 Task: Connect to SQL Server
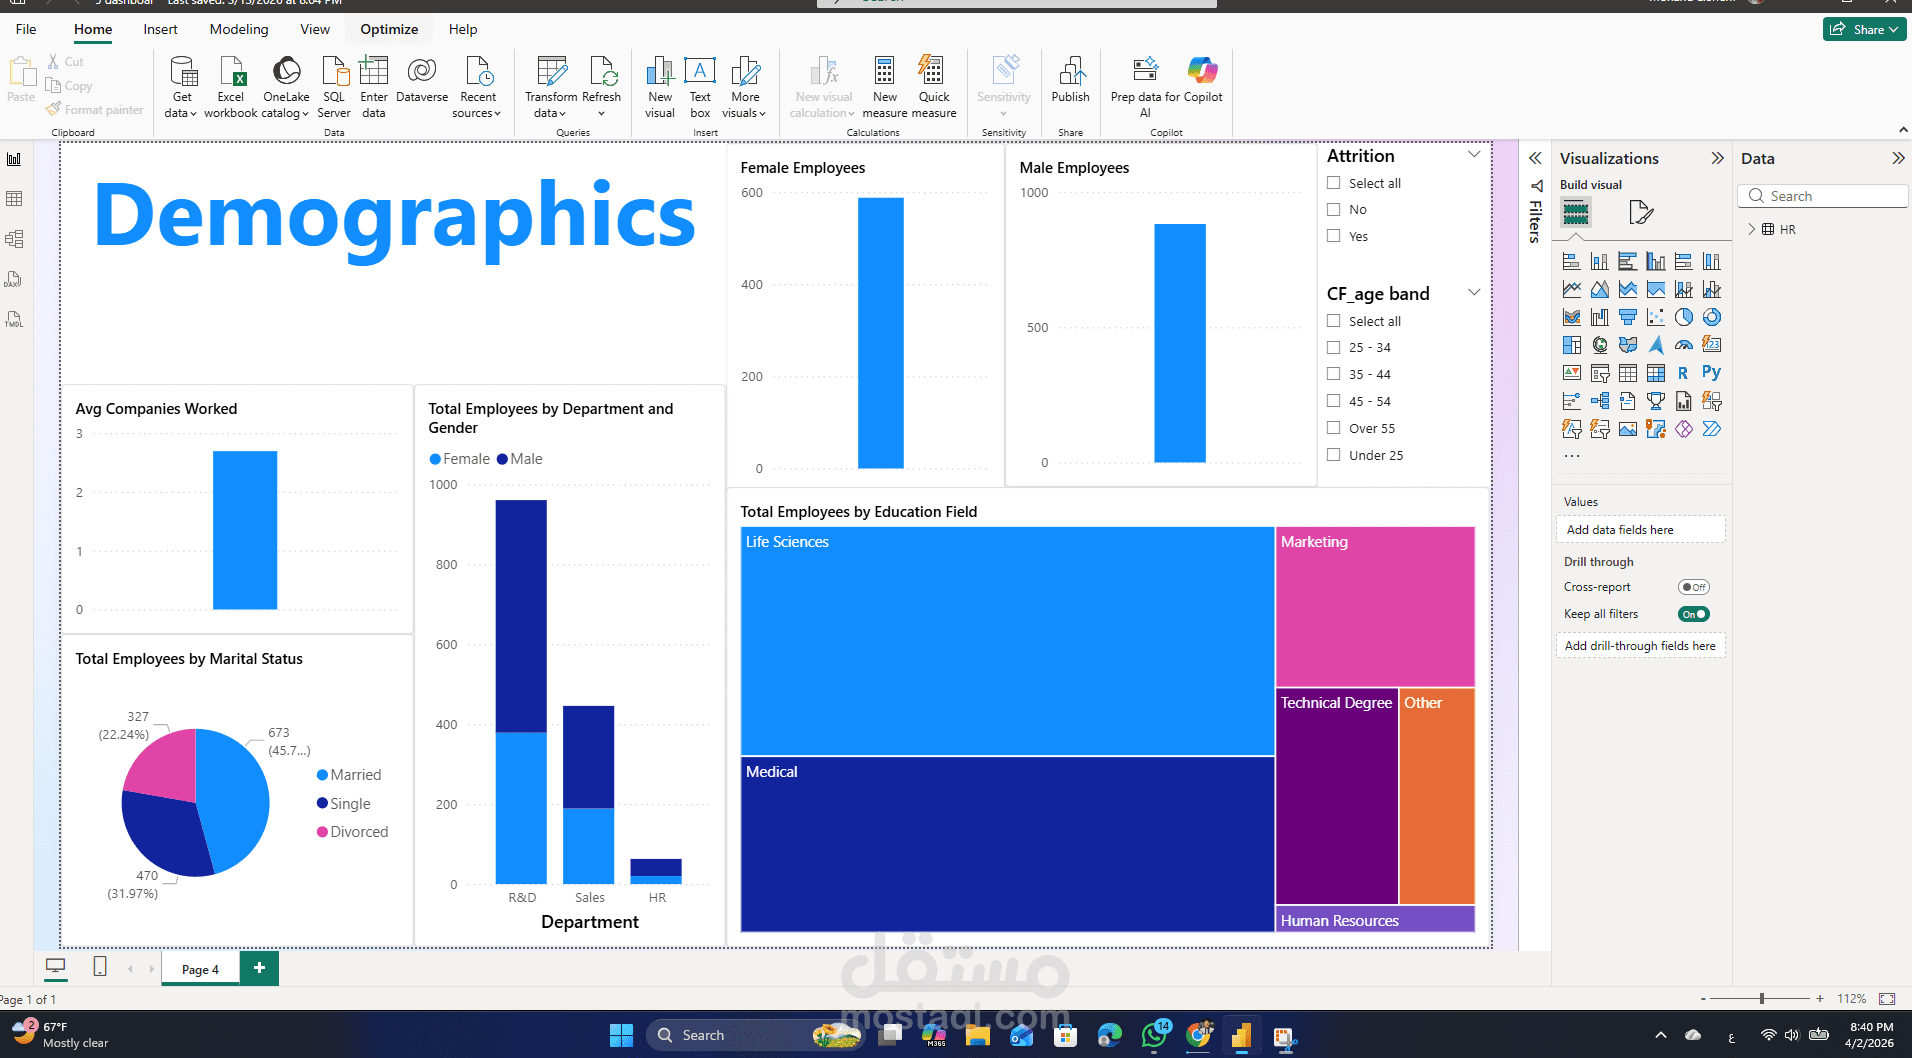pyautogui.click(x=334, y=86)
